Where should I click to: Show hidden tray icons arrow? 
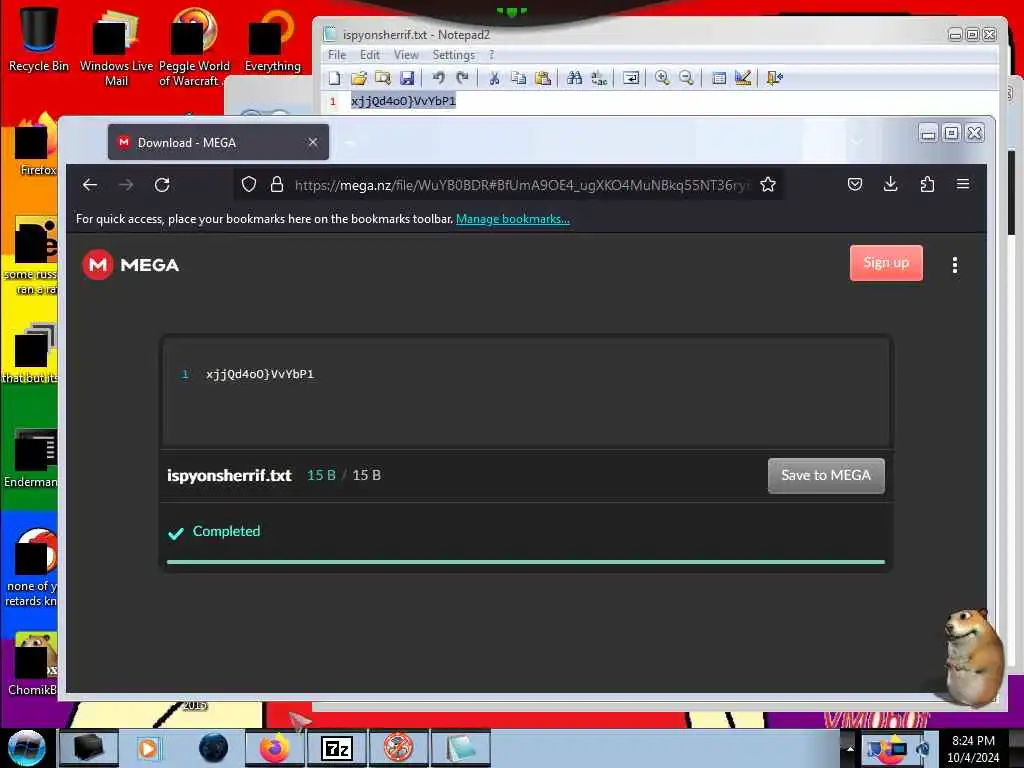point(850,748)
